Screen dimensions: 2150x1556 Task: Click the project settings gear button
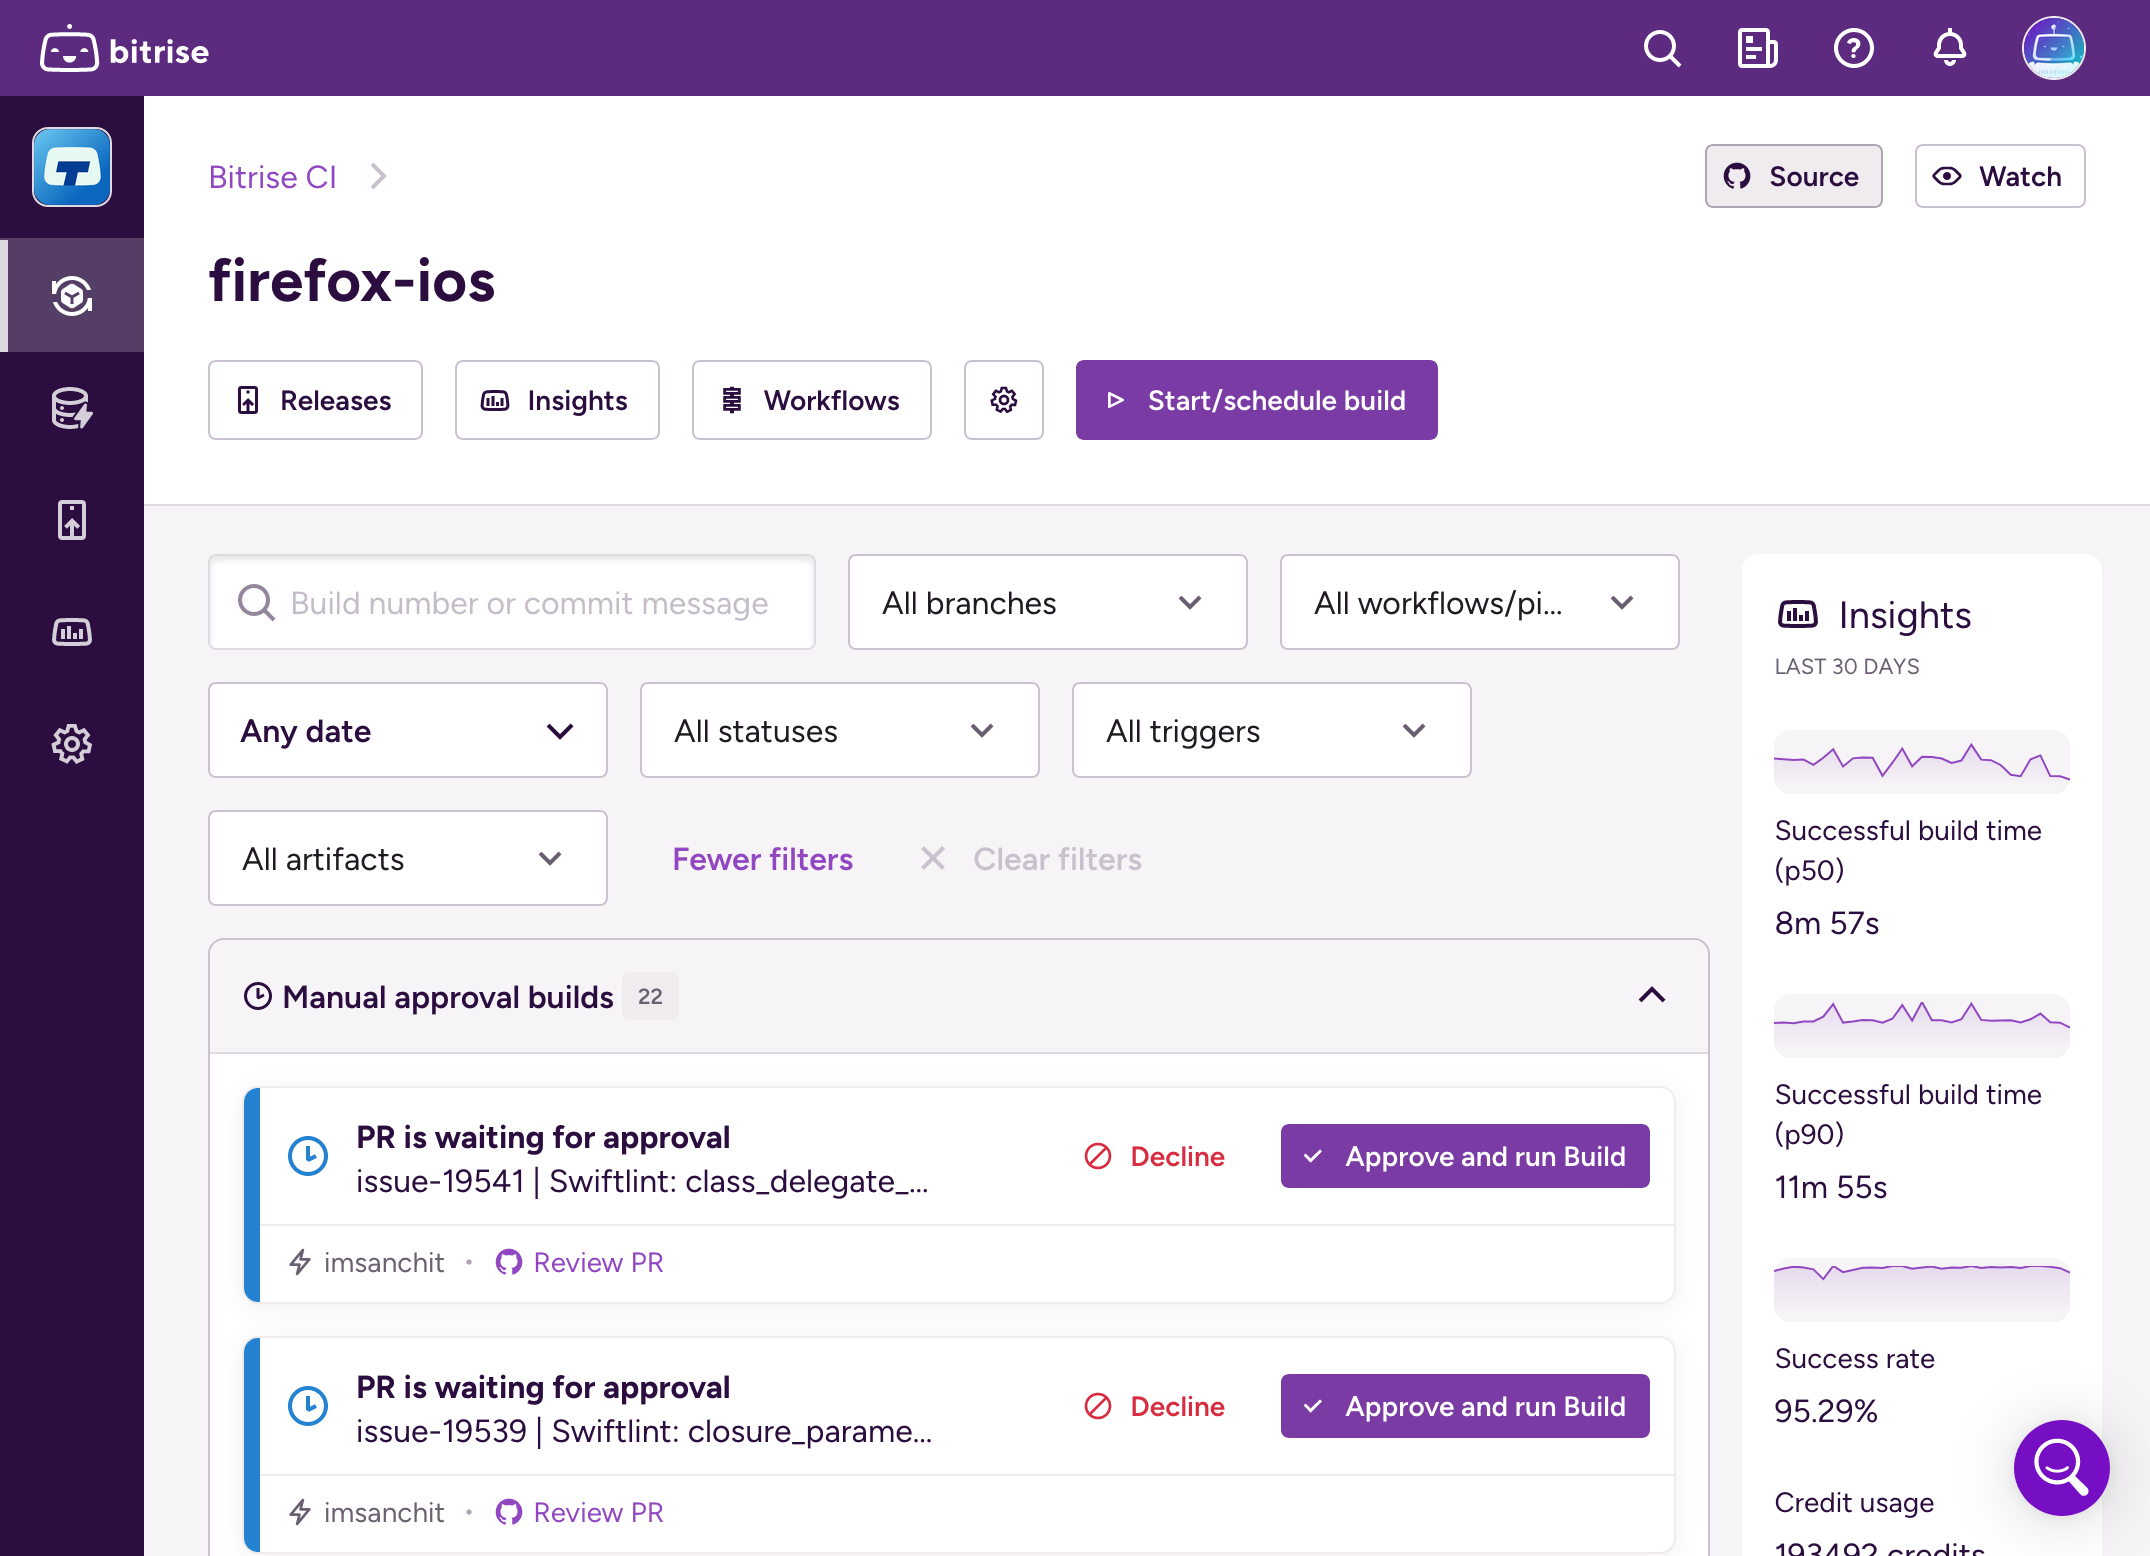coord(1003,400)
